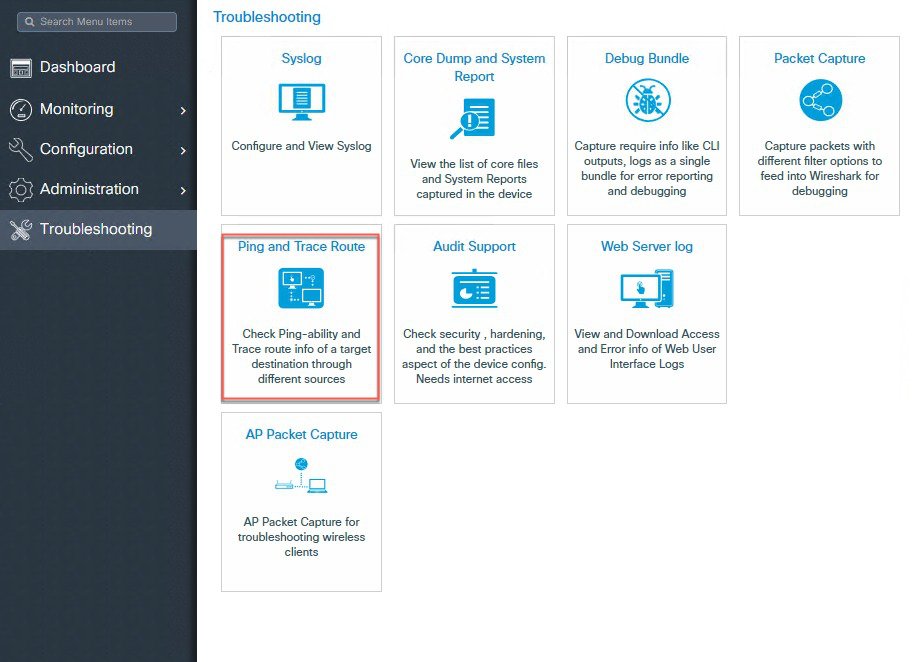This screenshot has width=912, height=662.
Task: Click the Ping and Trace Route icon
Action: (301, 289)
